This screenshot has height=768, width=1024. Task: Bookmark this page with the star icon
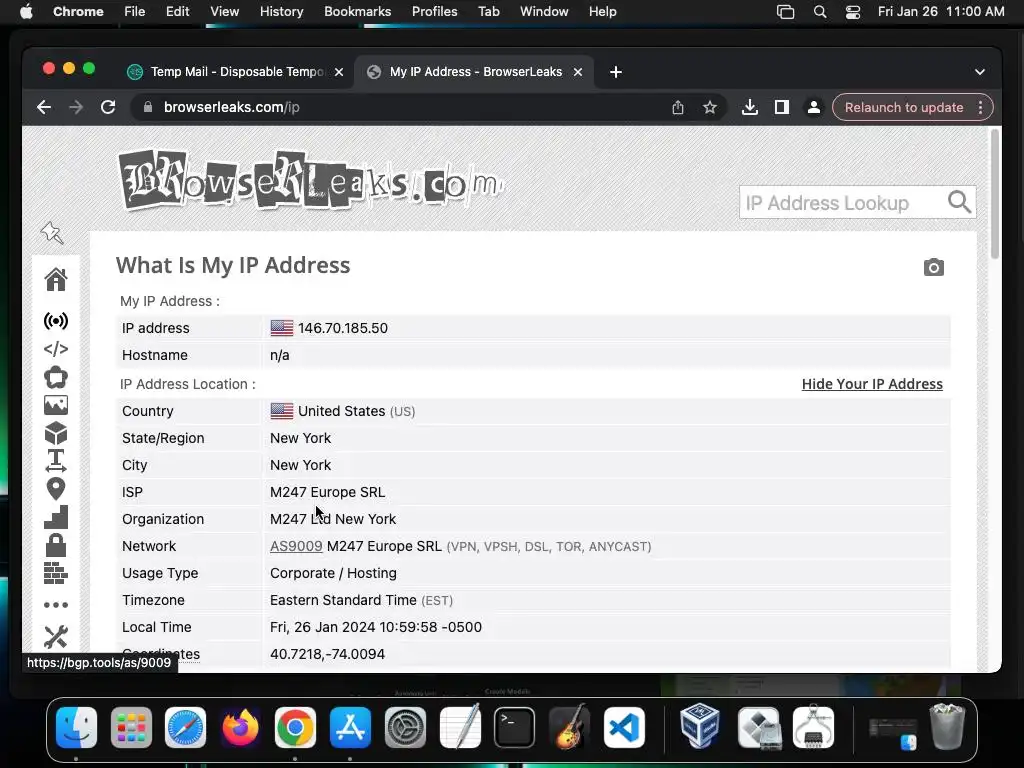click(710, 107)
